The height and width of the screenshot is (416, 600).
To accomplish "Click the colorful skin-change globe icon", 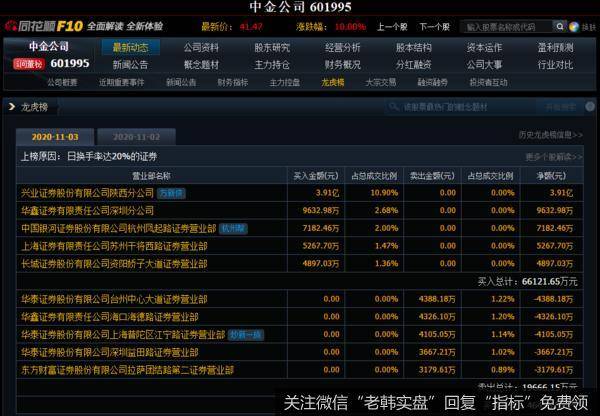I will 574,27.
